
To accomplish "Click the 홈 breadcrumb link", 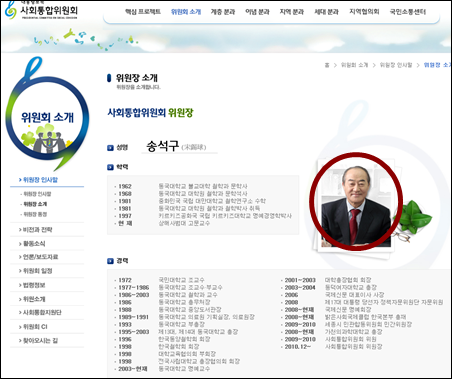I will [327, 65].
